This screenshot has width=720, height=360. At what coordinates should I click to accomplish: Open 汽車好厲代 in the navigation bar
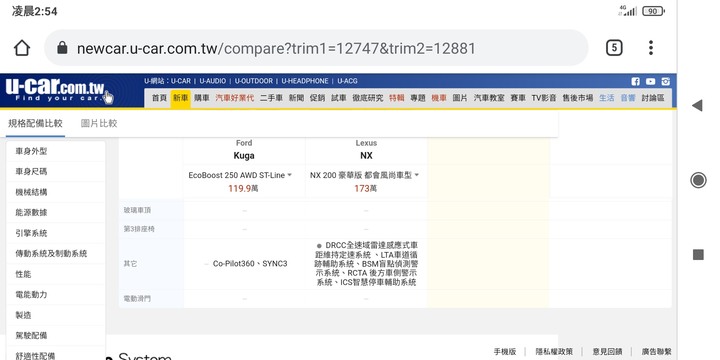235,98
